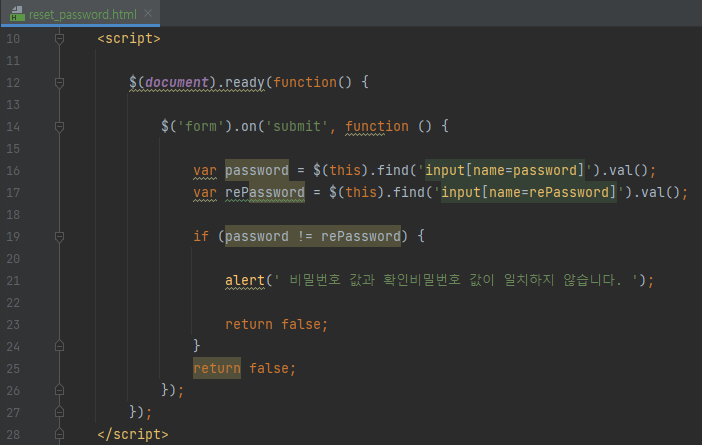Collapse the form submit fold at line 14
Viewport: 702px width, 445px height.
tap(59, 127)
